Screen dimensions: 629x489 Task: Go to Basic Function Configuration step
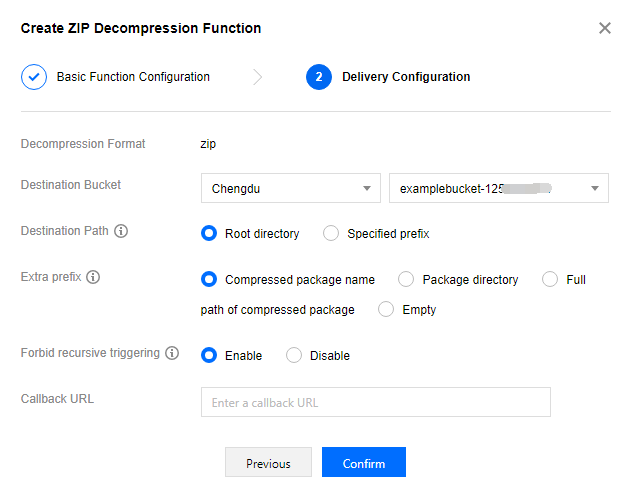click(132, 77)
